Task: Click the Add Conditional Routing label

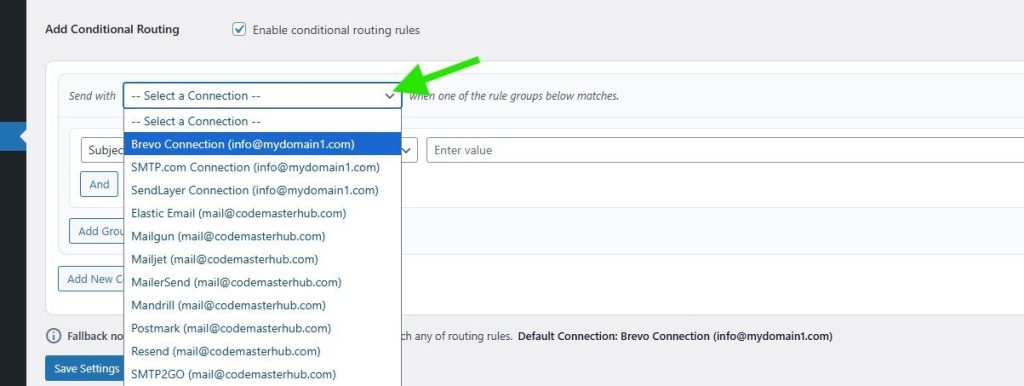Action: point(112,29)
